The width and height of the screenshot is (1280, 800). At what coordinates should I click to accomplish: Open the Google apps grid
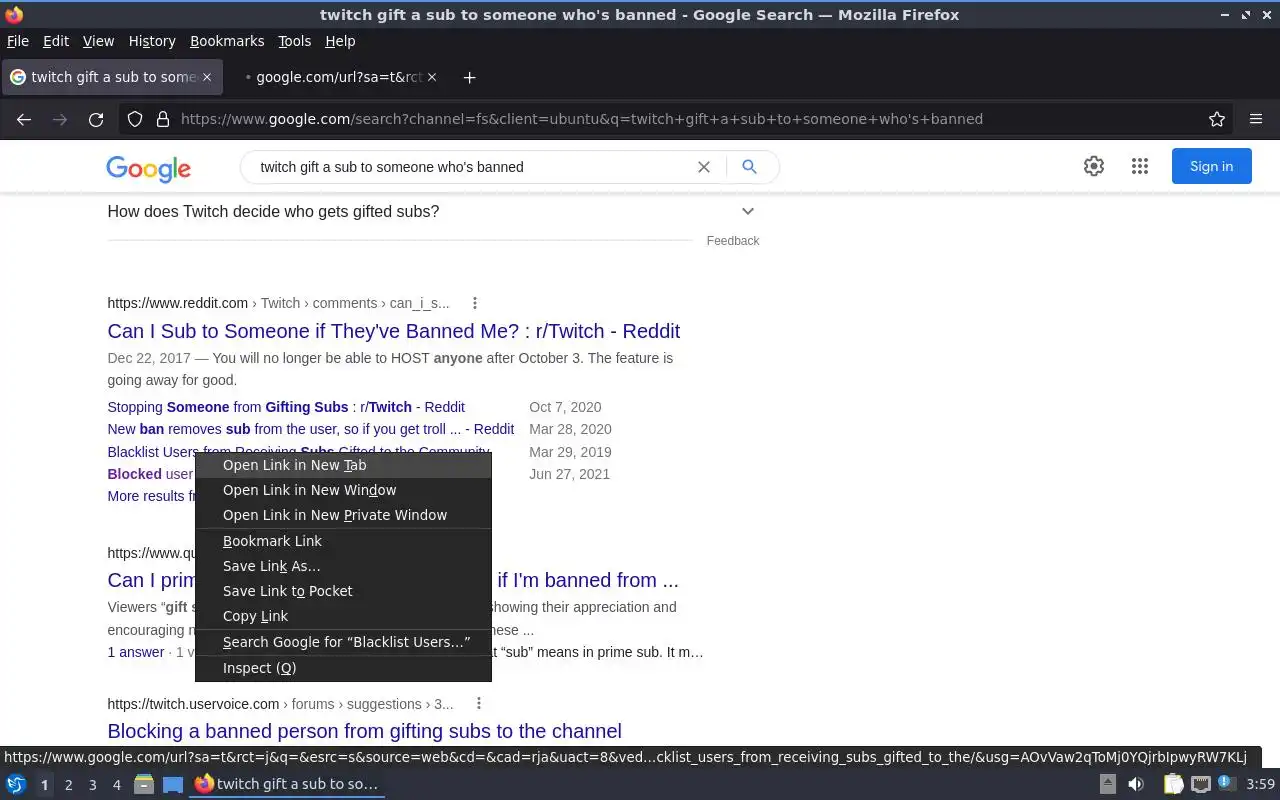click(x=1140, y=167)
